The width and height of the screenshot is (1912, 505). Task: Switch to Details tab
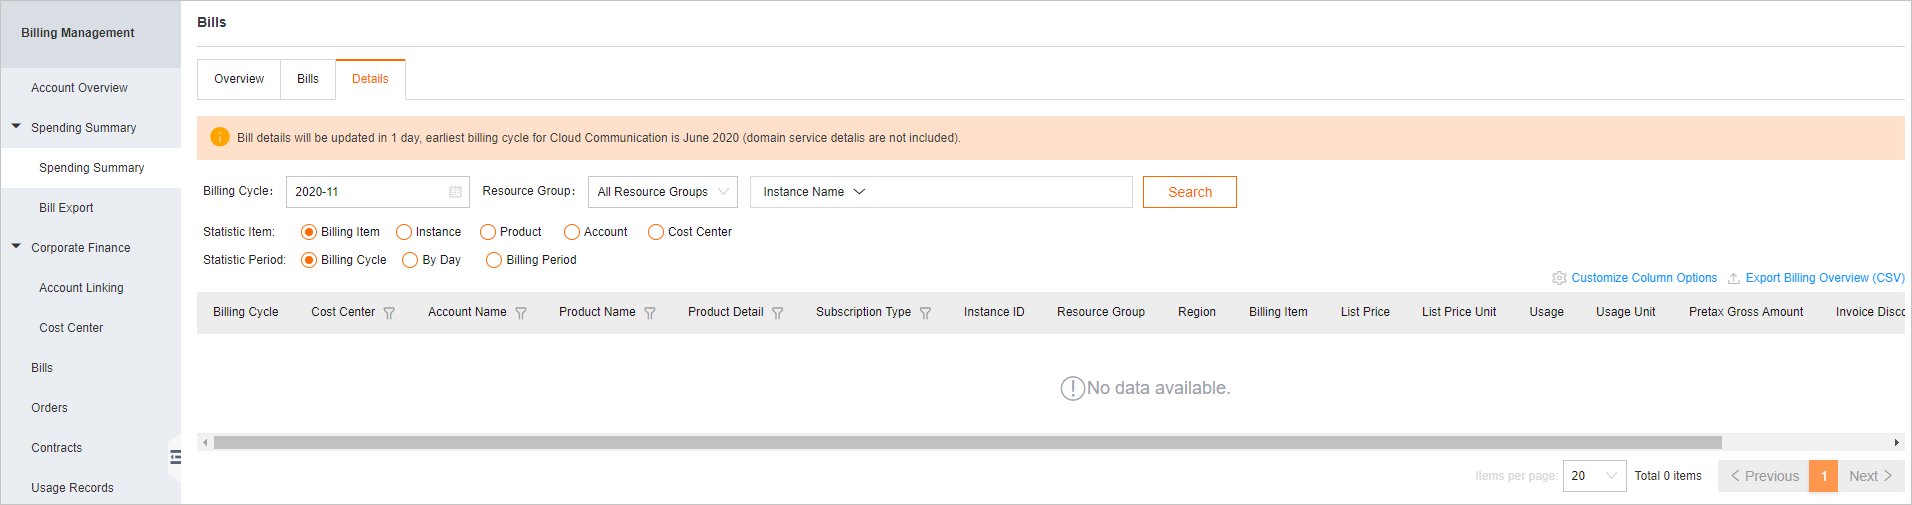click(370, 79)
